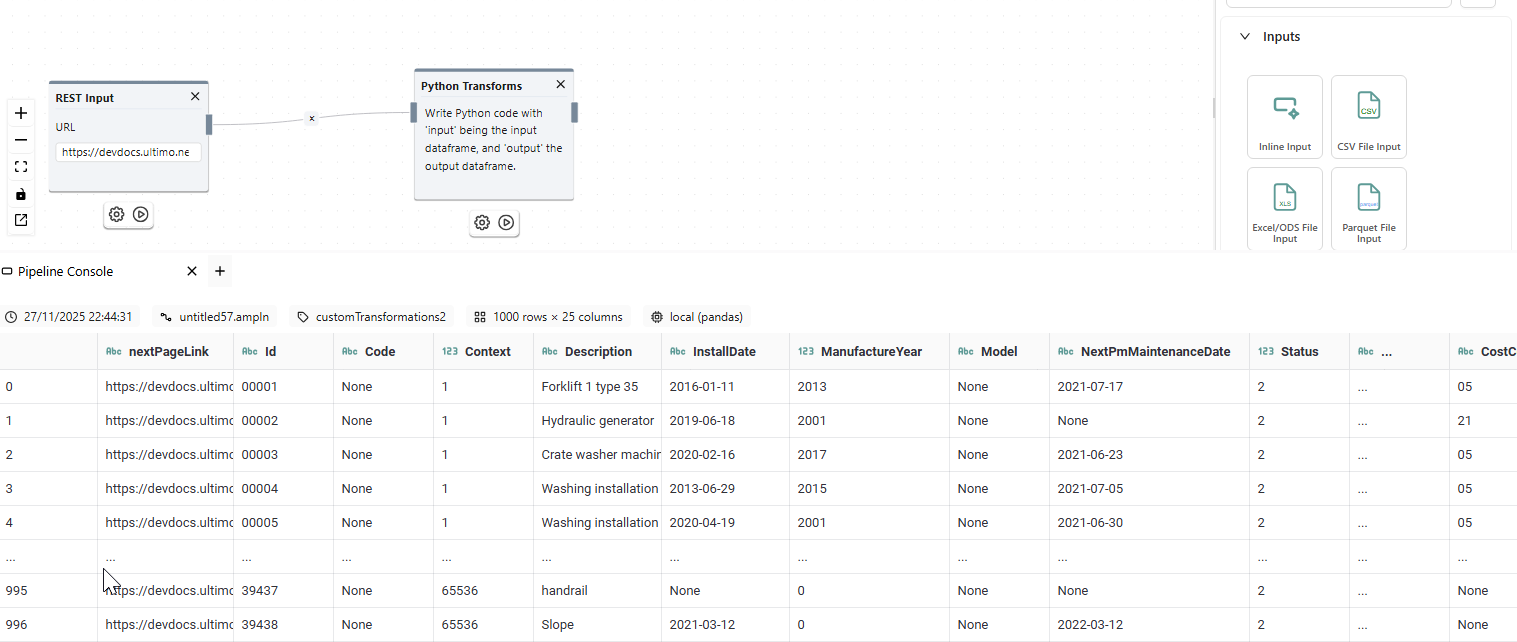
Task: Collapse the Inputs section
Action: [x=1245, y=37]
